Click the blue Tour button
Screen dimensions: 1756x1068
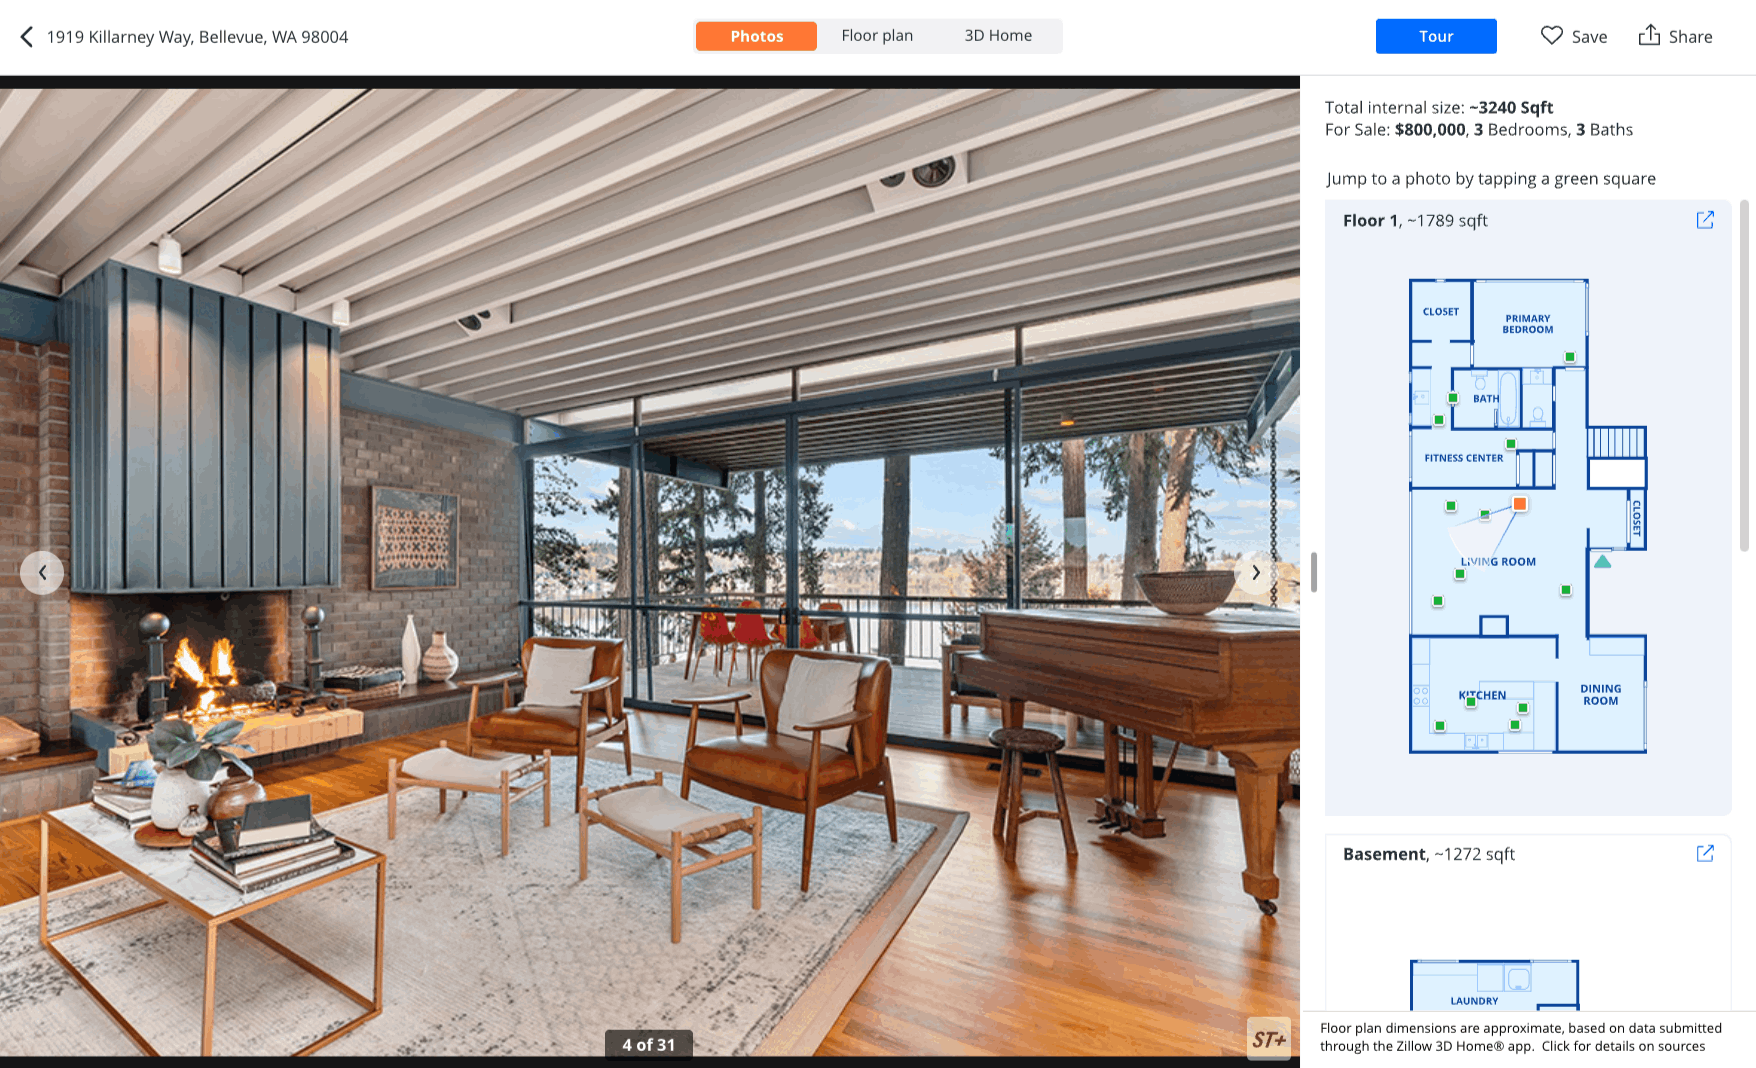(1436, 36)
